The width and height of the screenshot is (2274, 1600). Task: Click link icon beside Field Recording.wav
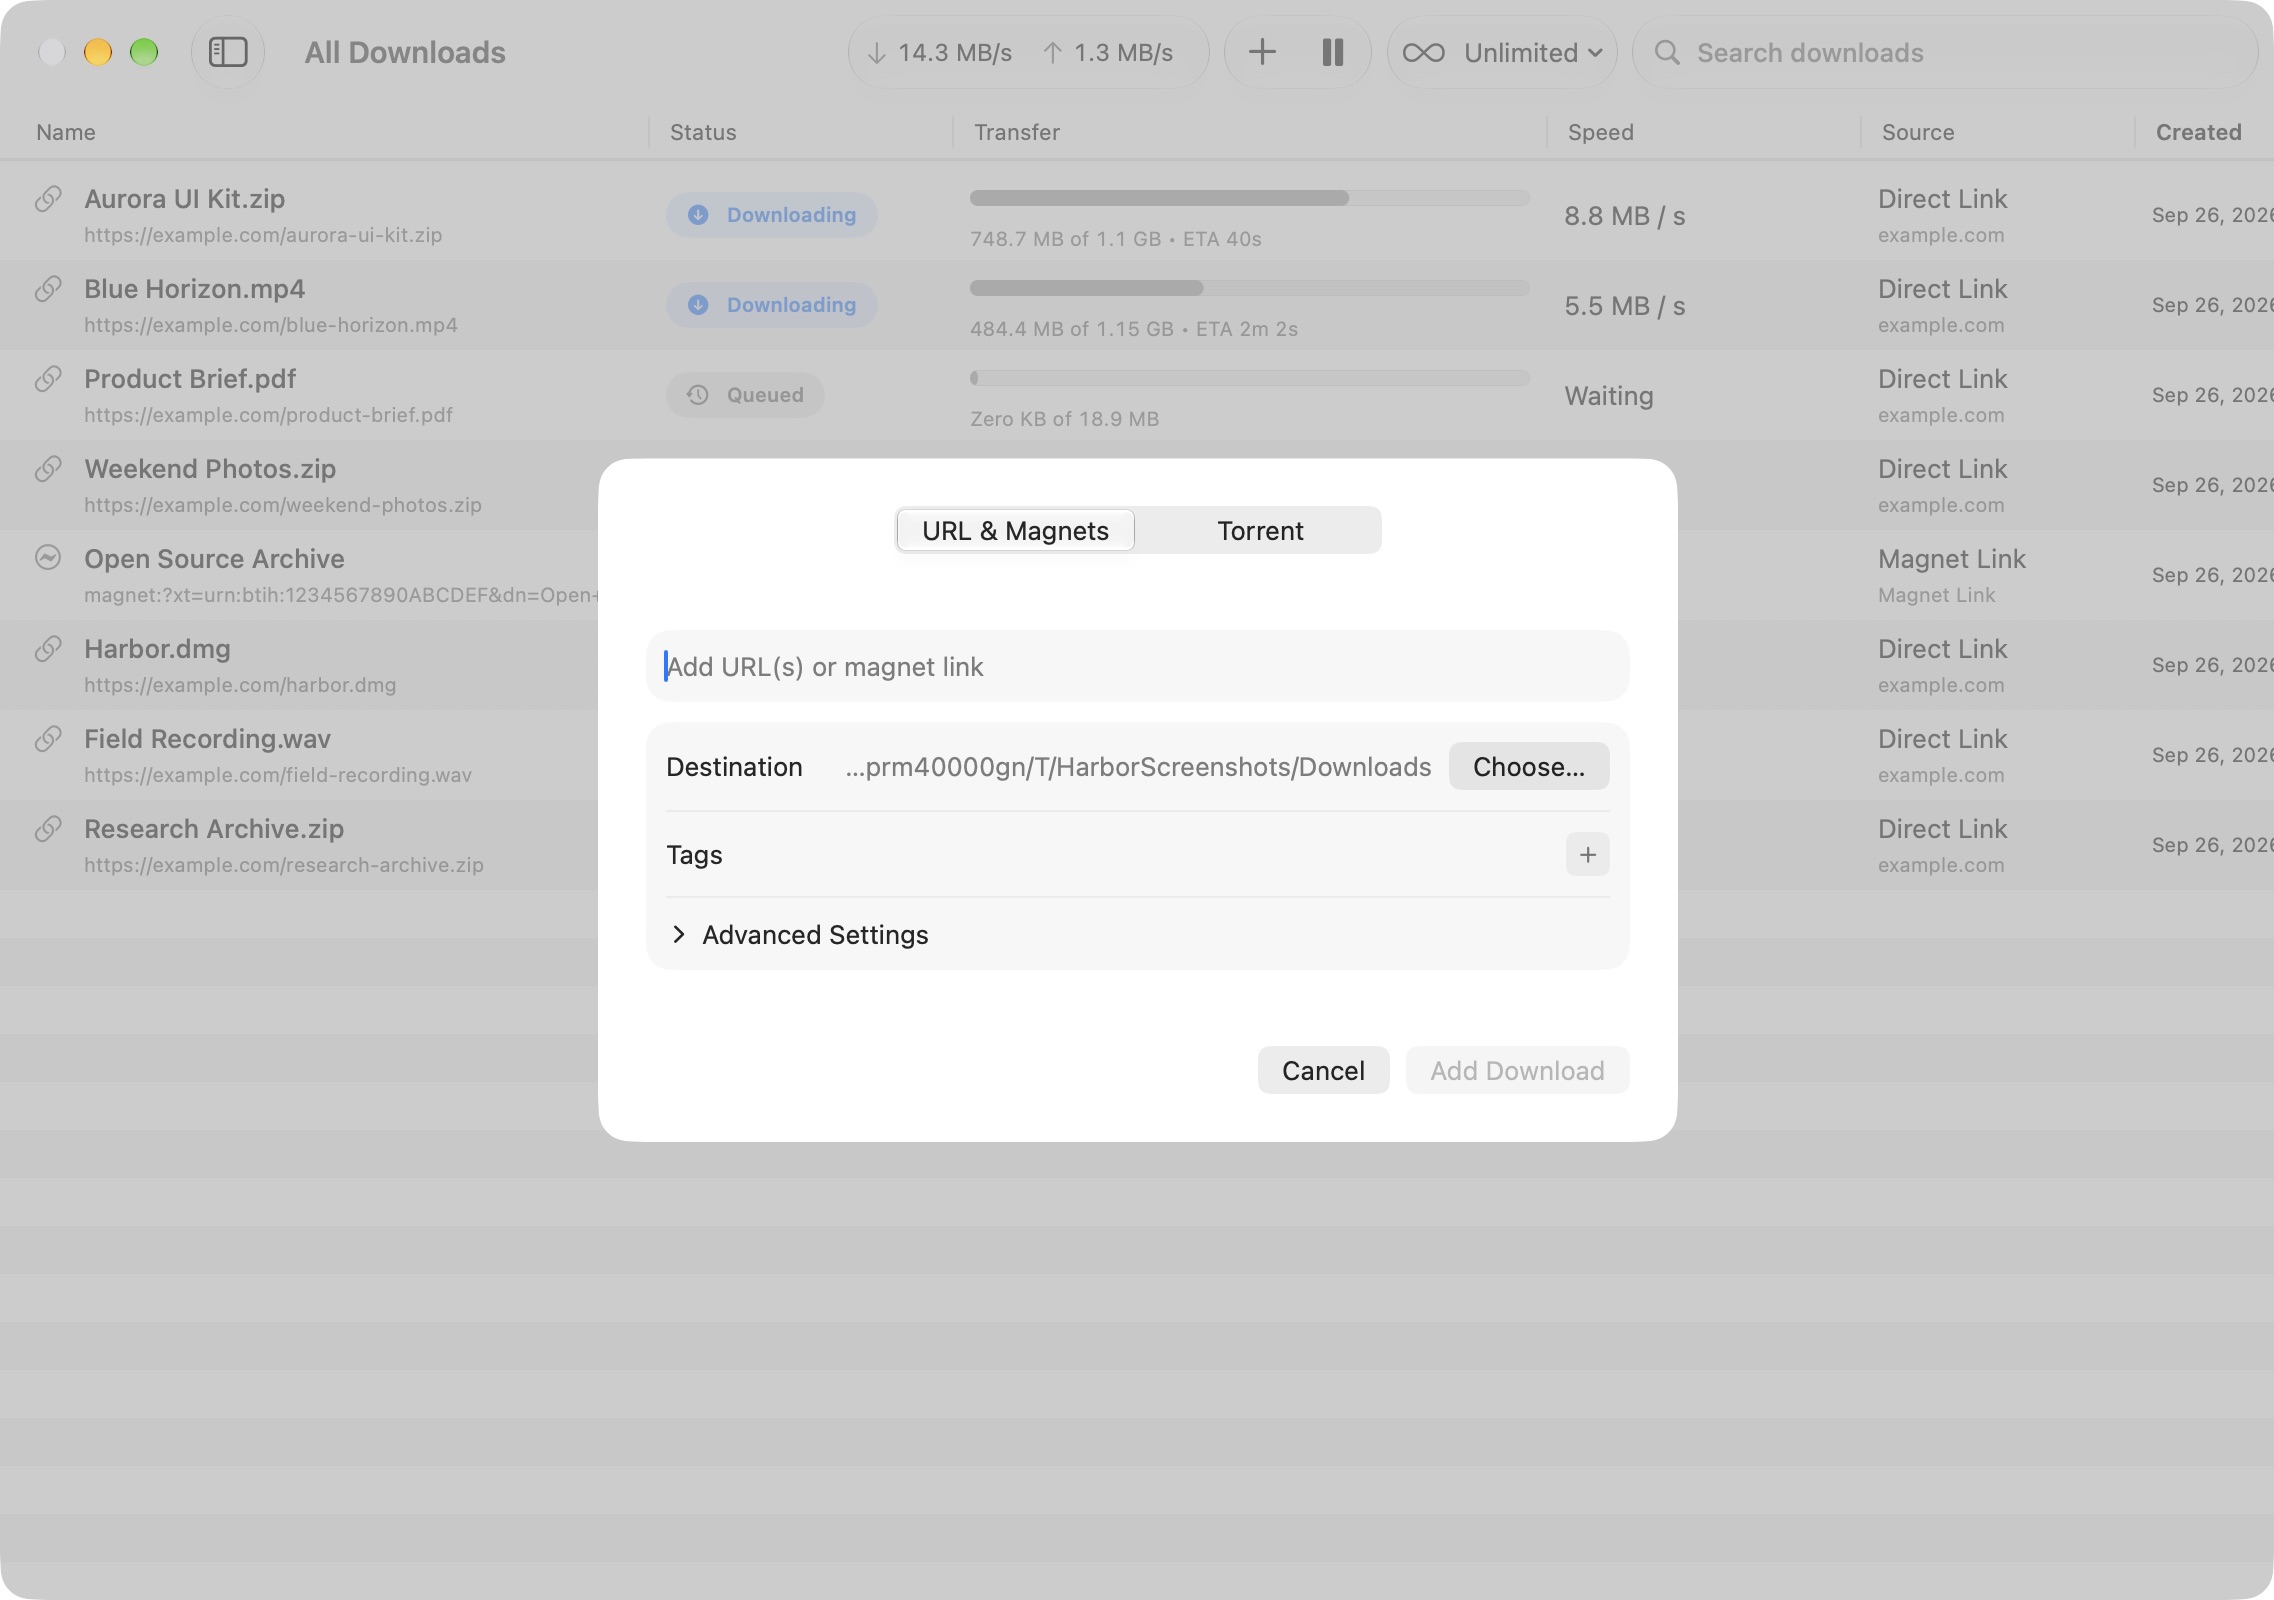[x=48, y=739]
